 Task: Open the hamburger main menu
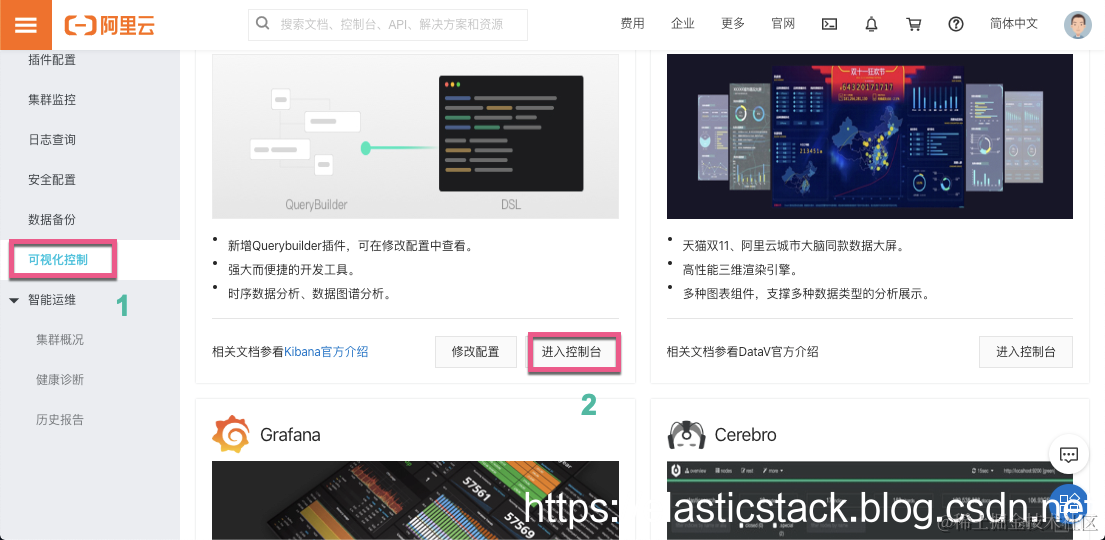(x=25, y=25)
